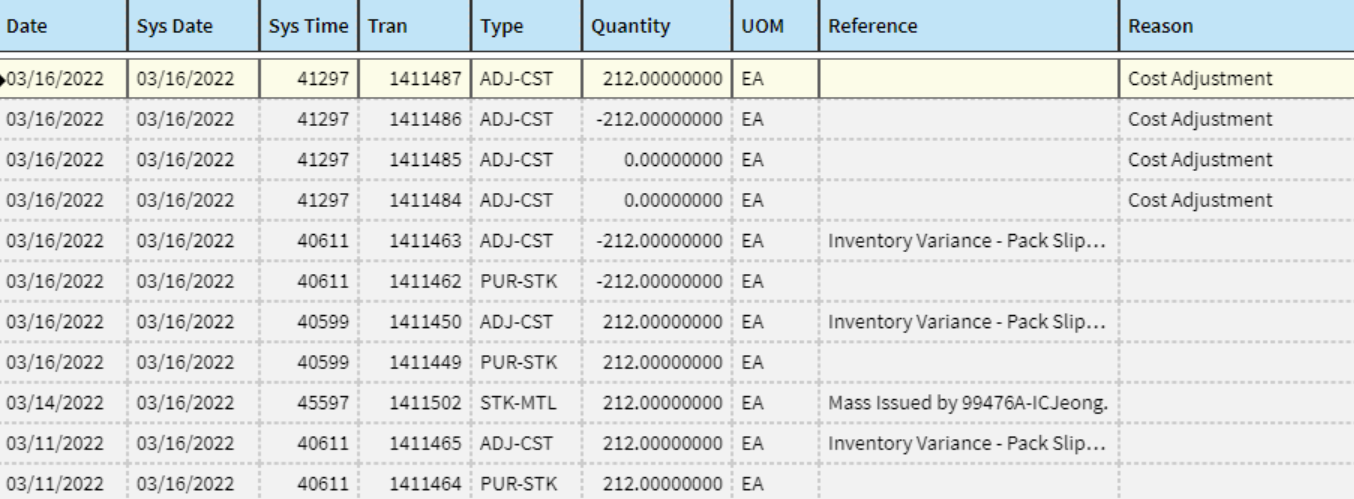Sort by the Reason column header
This screenshot has width=1354, height=499.
point(1237,26)
